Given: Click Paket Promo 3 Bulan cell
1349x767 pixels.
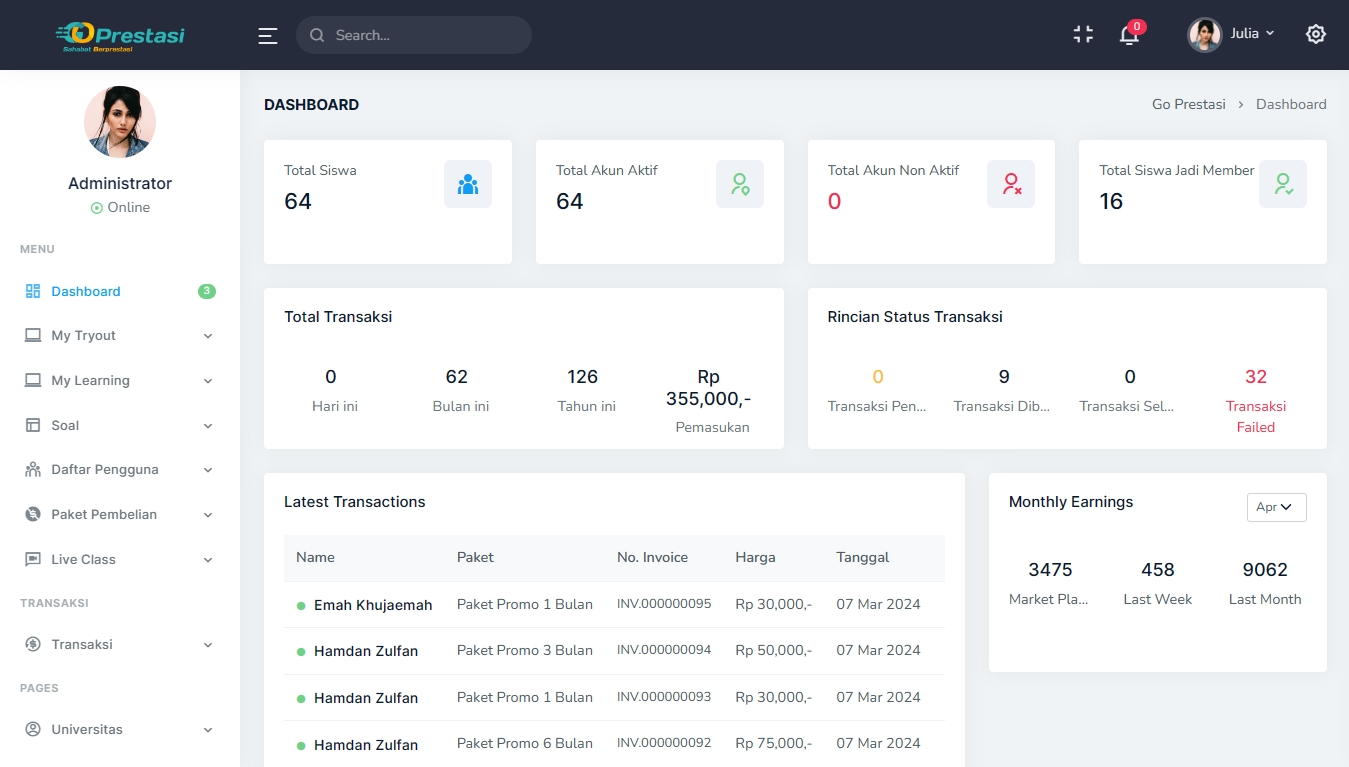Looking at the screenshot, I should coord(525,650).
